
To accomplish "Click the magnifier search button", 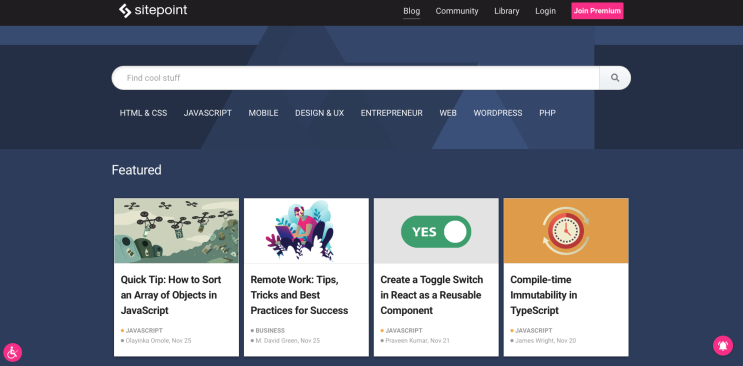I will (615, 78).
